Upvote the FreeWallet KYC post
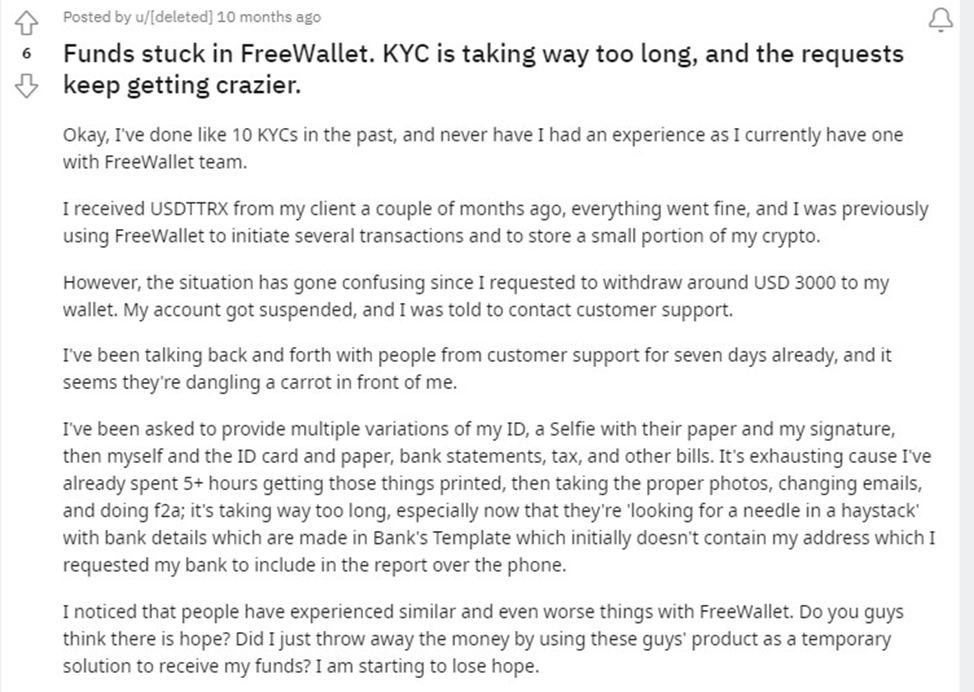 [26, 23]
